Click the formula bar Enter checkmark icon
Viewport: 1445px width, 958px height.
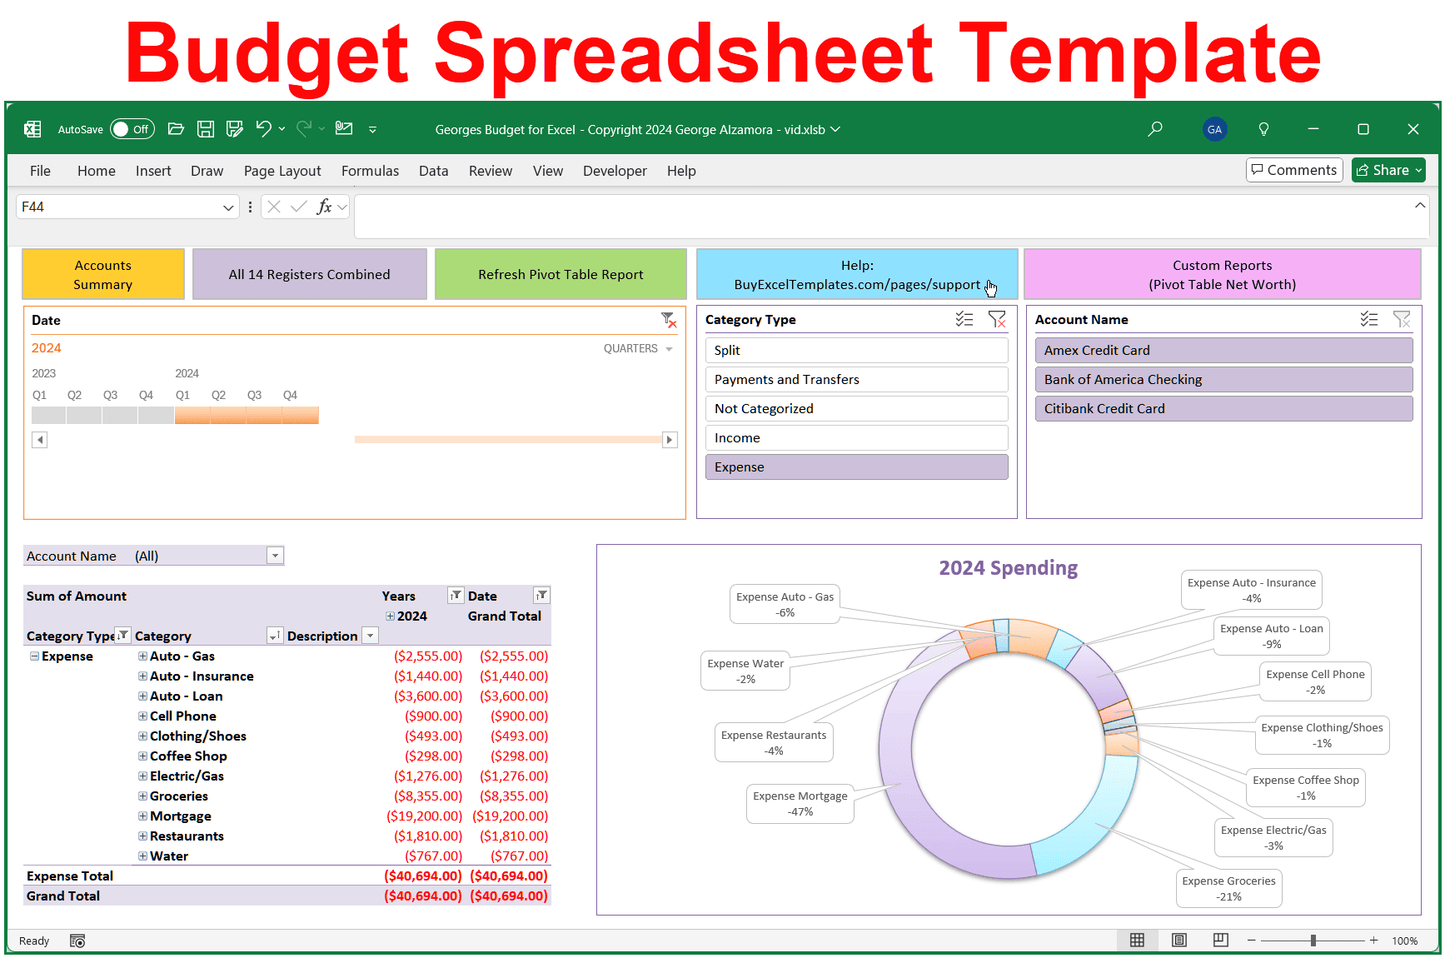coord(298,207)
